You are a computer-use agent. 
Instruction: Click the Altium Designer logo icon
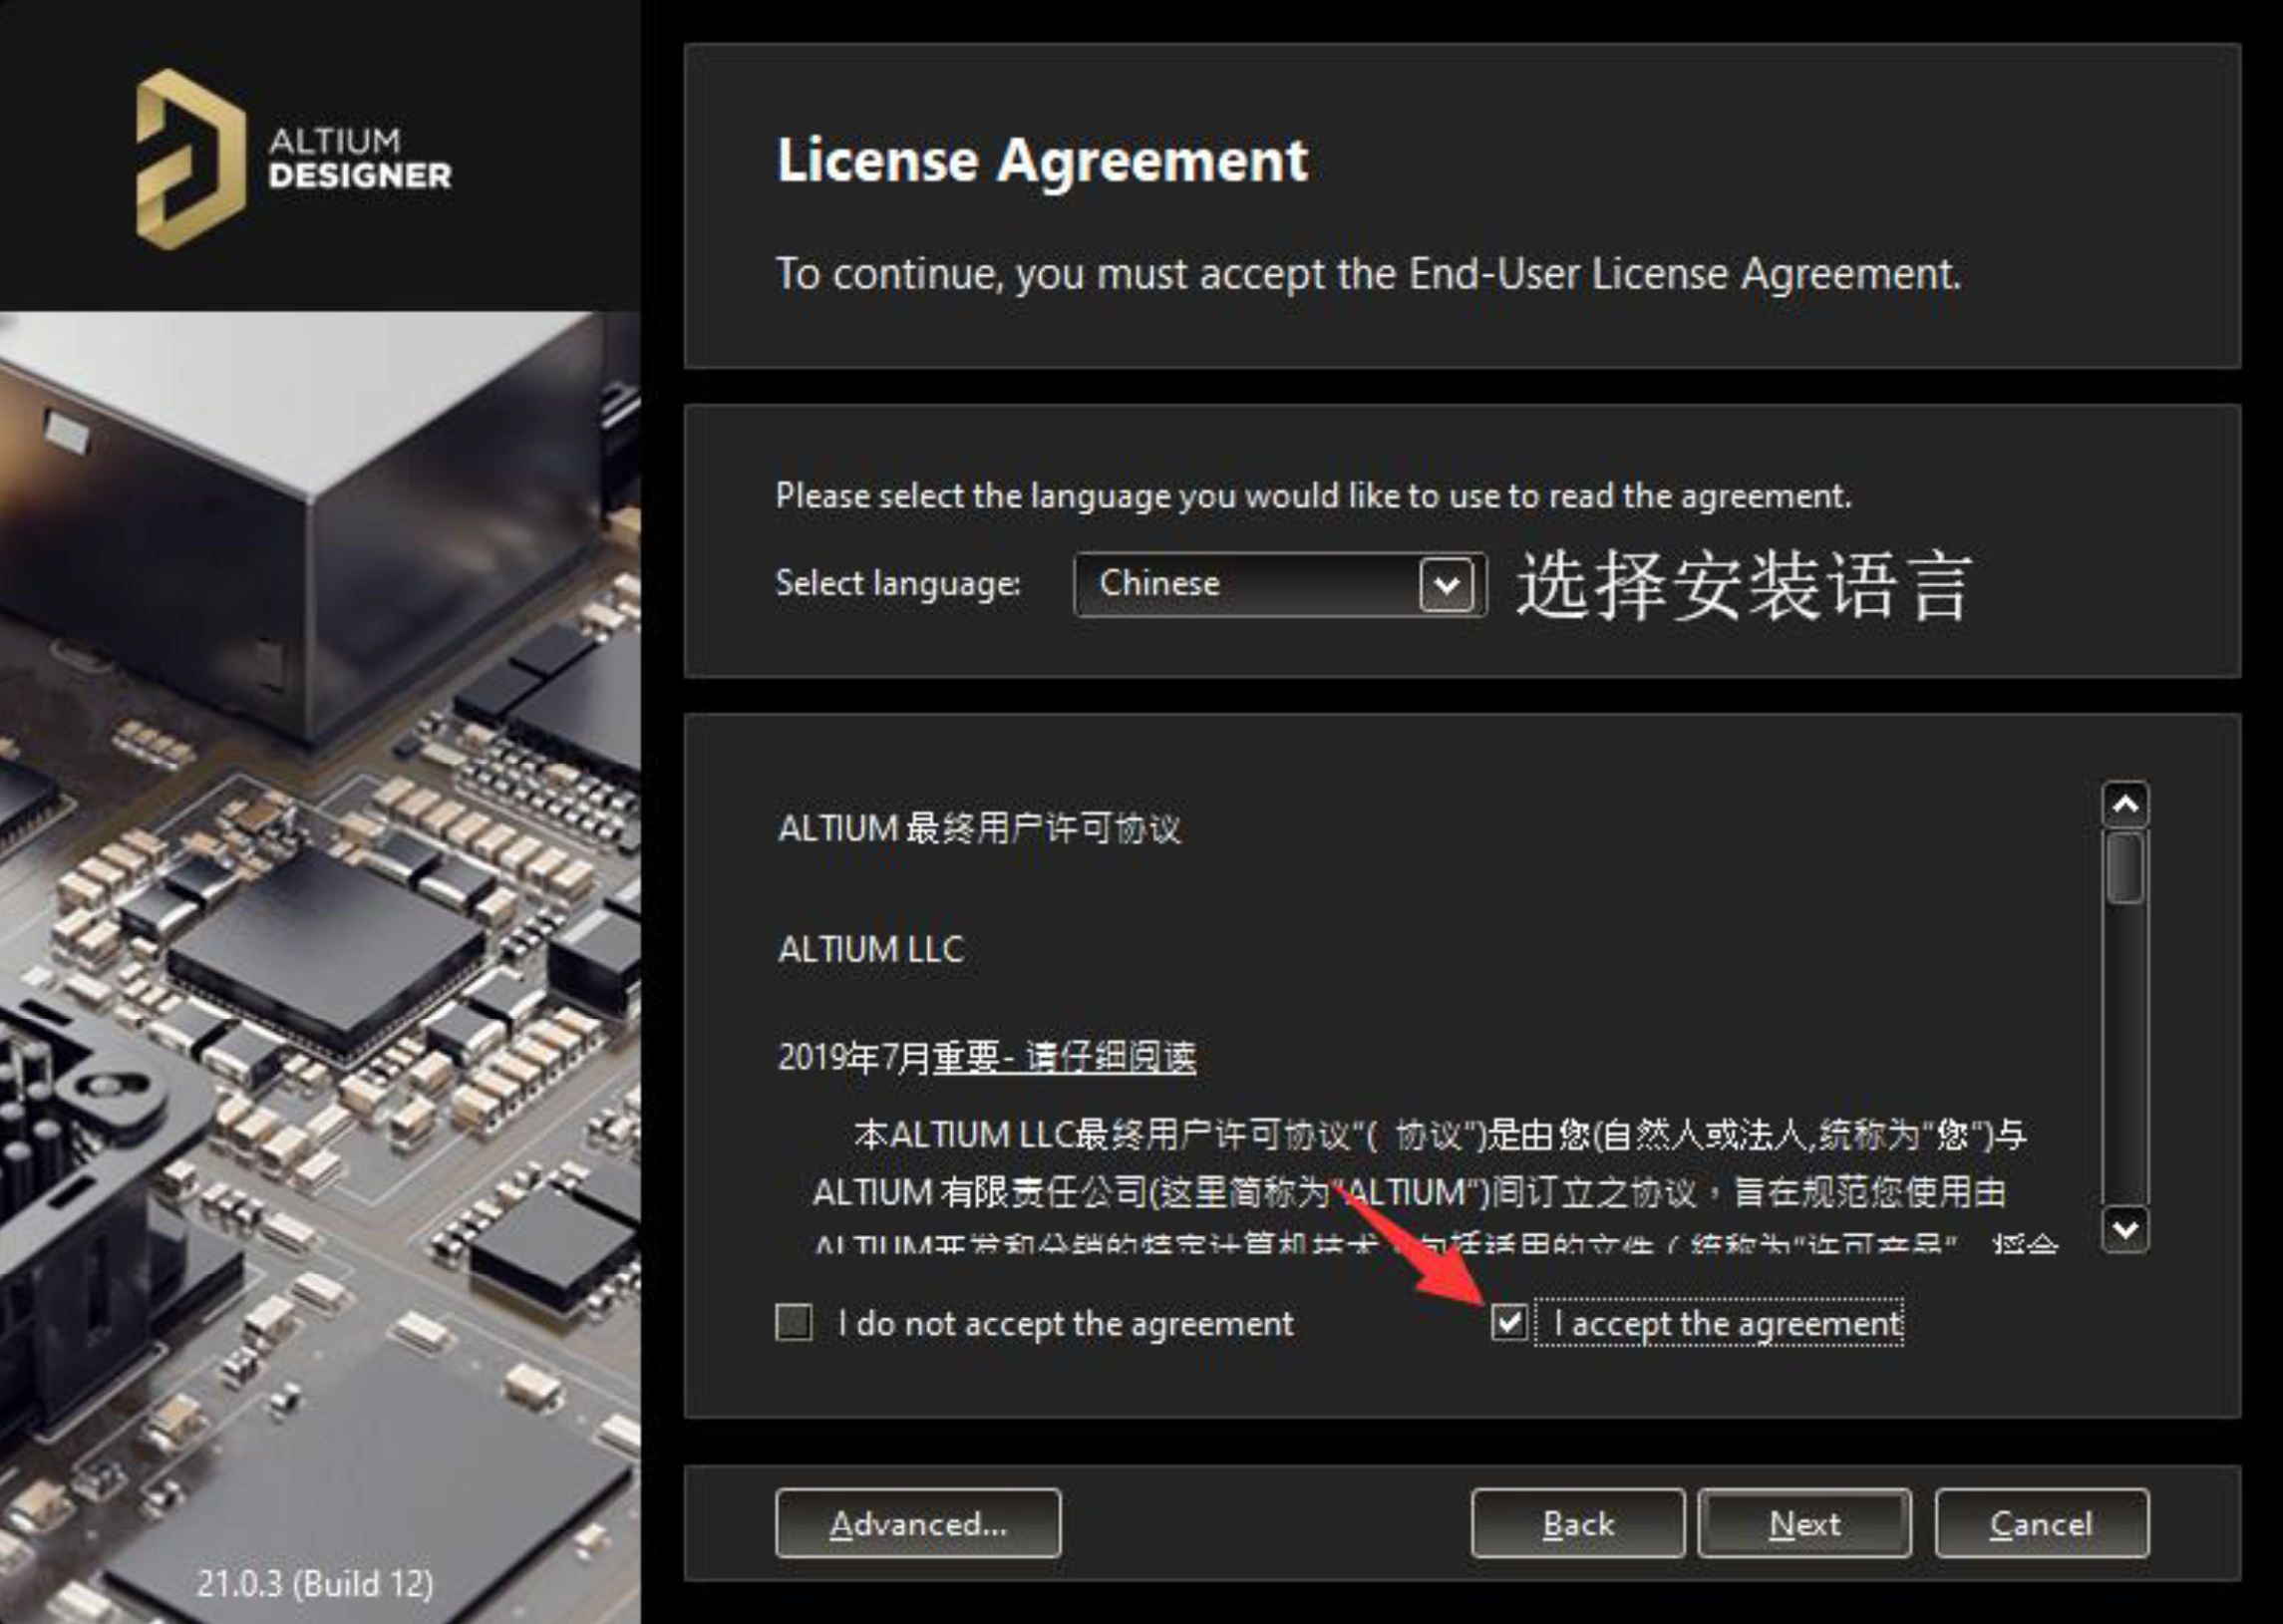click(190, 159)
